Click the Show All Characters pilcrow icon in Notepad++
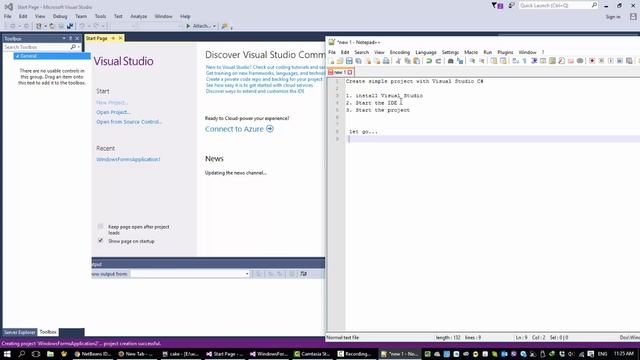Image resolution: width=640 pixels, height=360 pixels. [524, 61]
